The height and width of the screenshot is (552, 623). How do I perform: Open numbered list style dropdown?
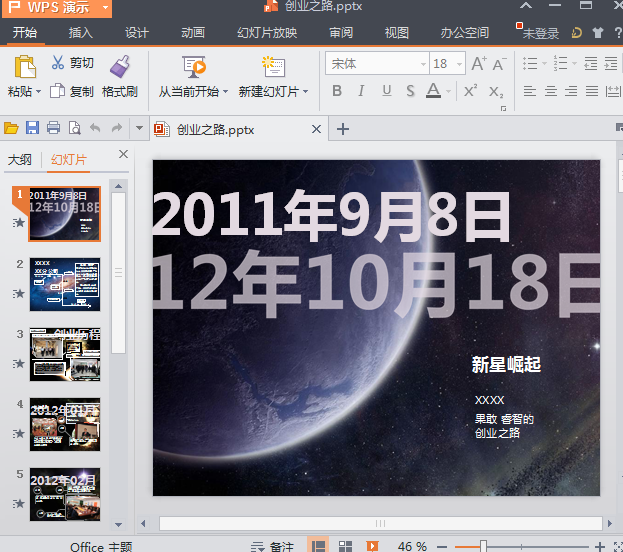pos(574,64)
